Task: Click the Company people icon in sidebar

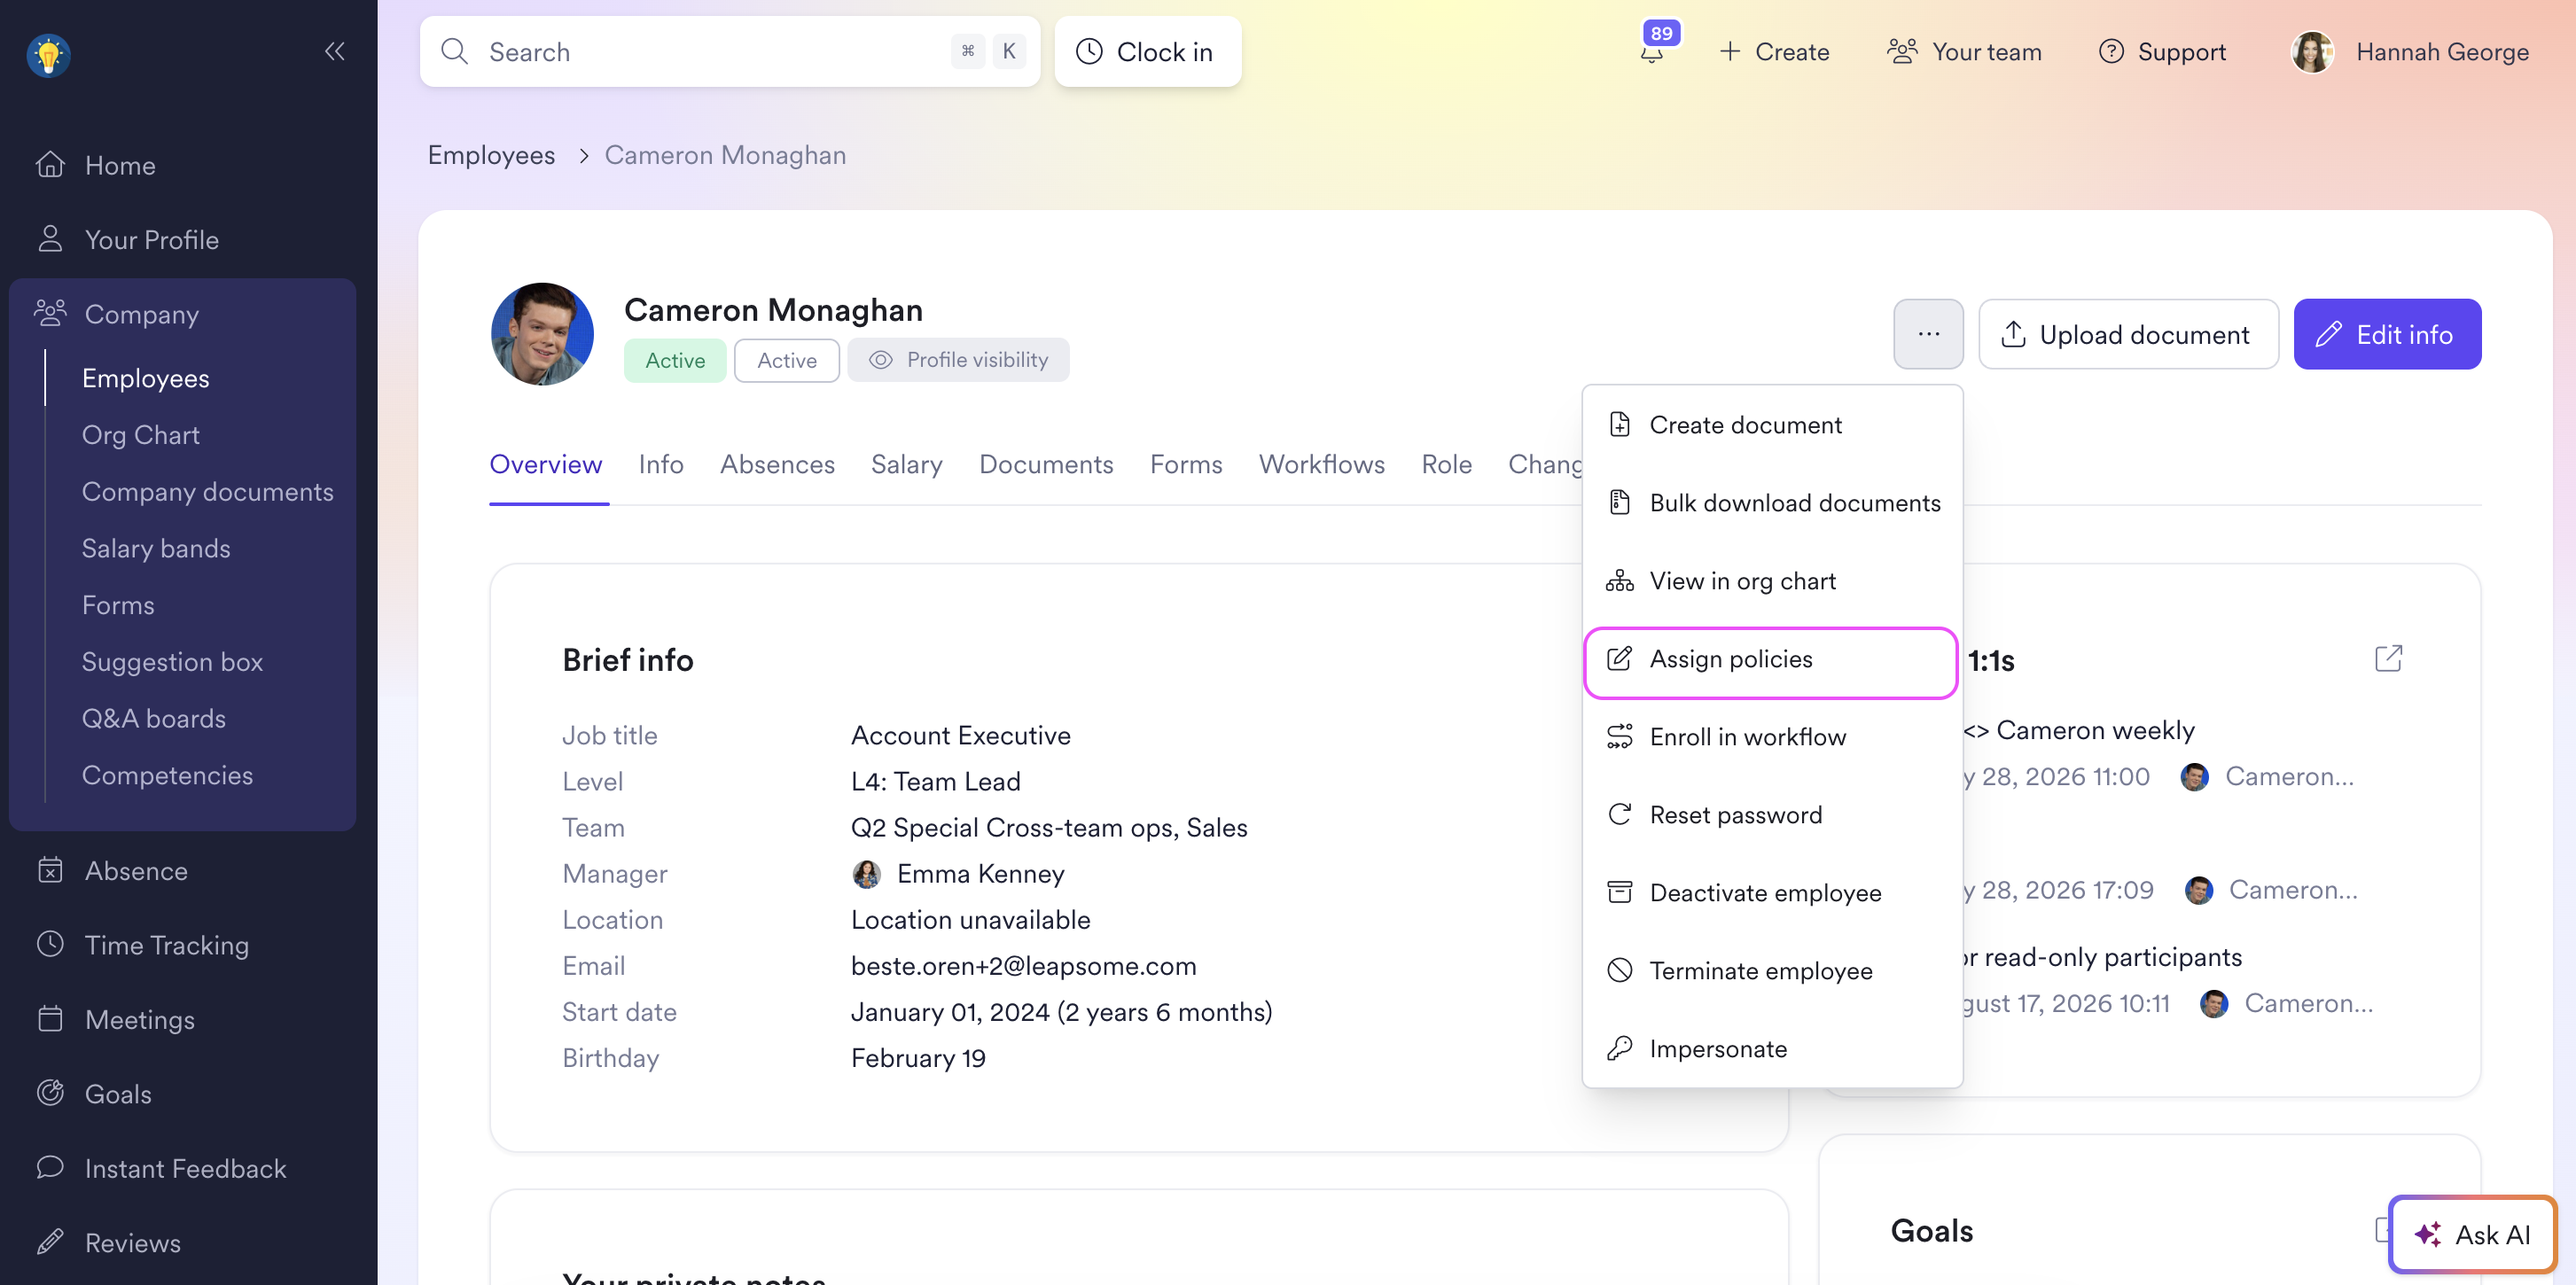Action: [x=50, y=313]
